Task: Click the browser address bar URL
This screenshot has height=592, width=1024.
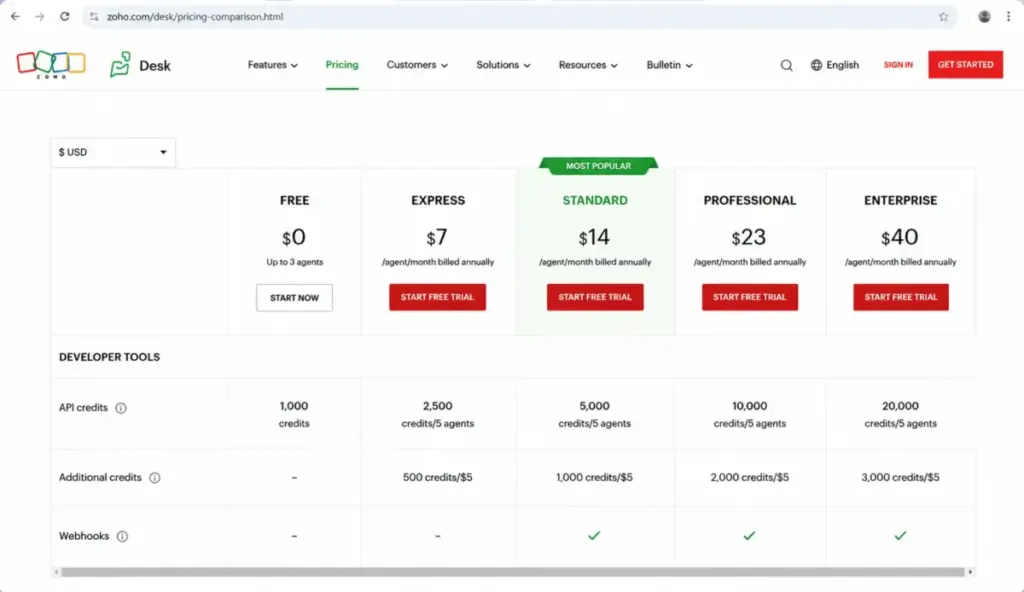Action: tap(195, 16)
